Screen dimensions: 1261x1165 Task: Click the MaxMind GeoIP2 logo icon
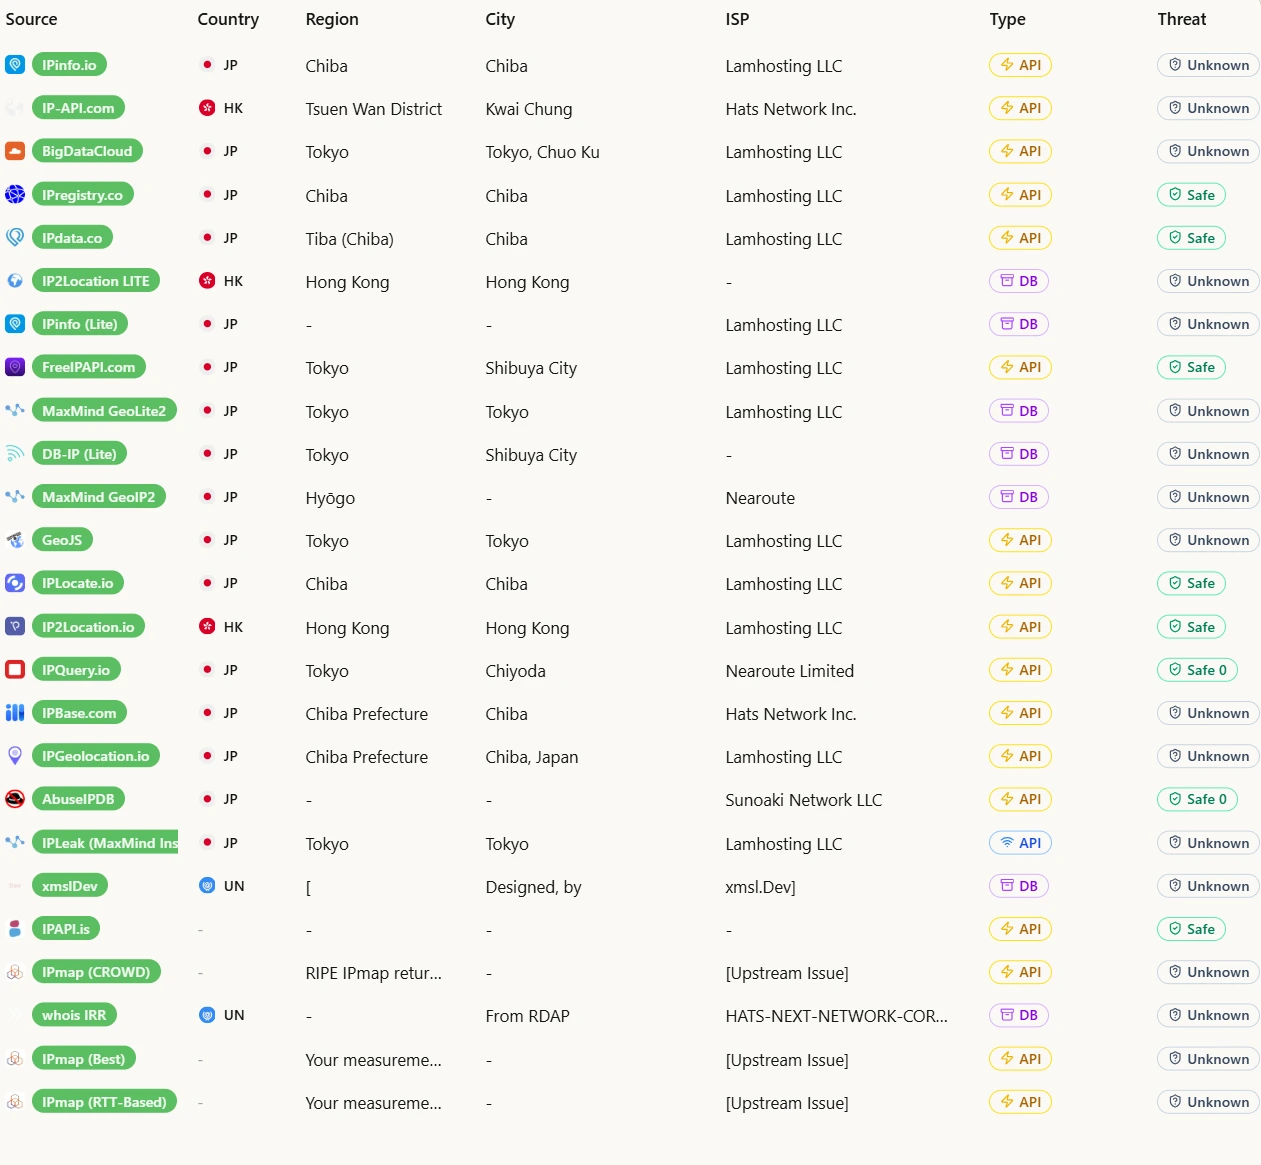(x=15, y=497)
